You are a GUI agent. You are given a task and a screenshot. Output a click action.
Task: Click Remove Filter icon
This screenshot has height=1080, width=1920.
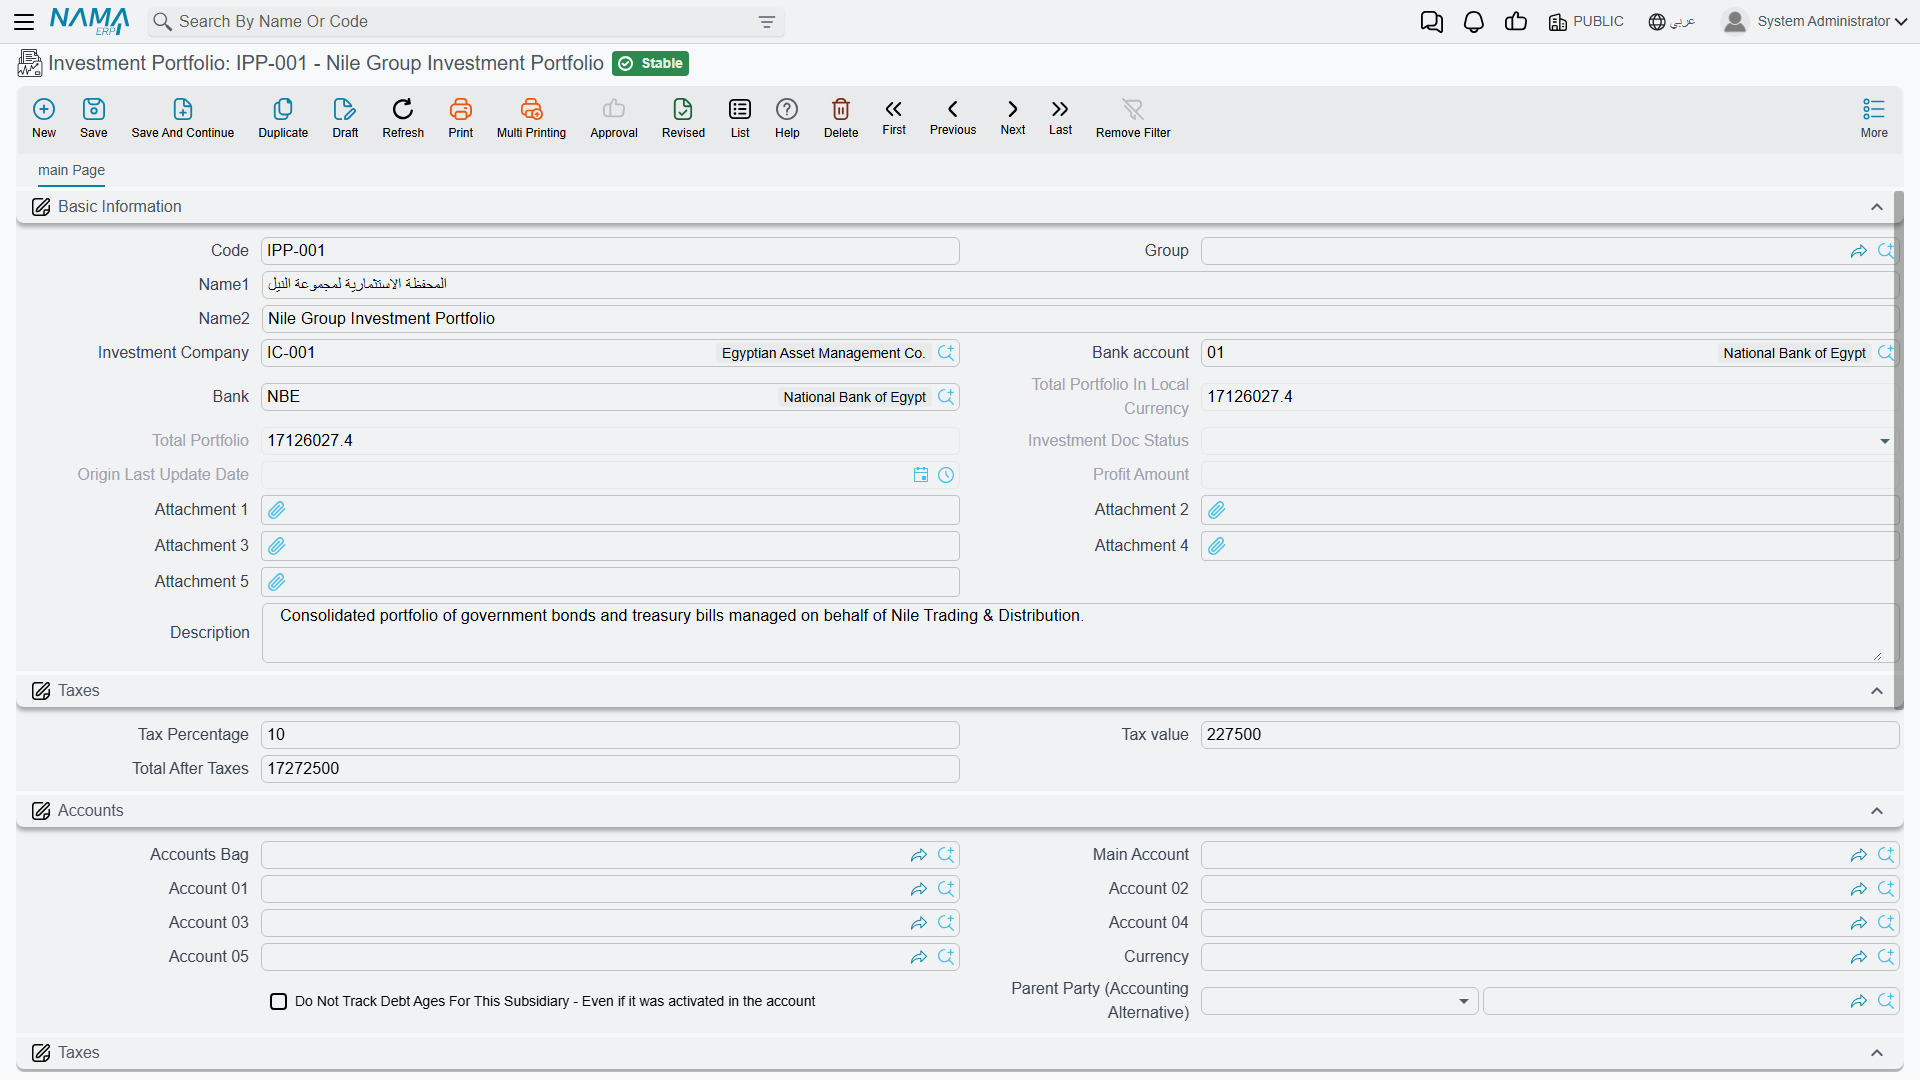point(1133,118)
